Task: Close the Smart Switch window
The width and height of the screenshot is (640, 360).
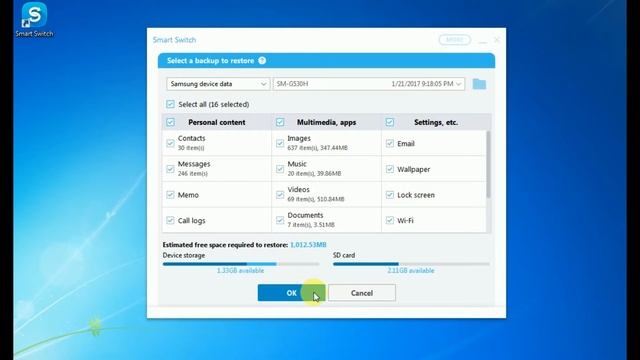Action: (497, 40)
